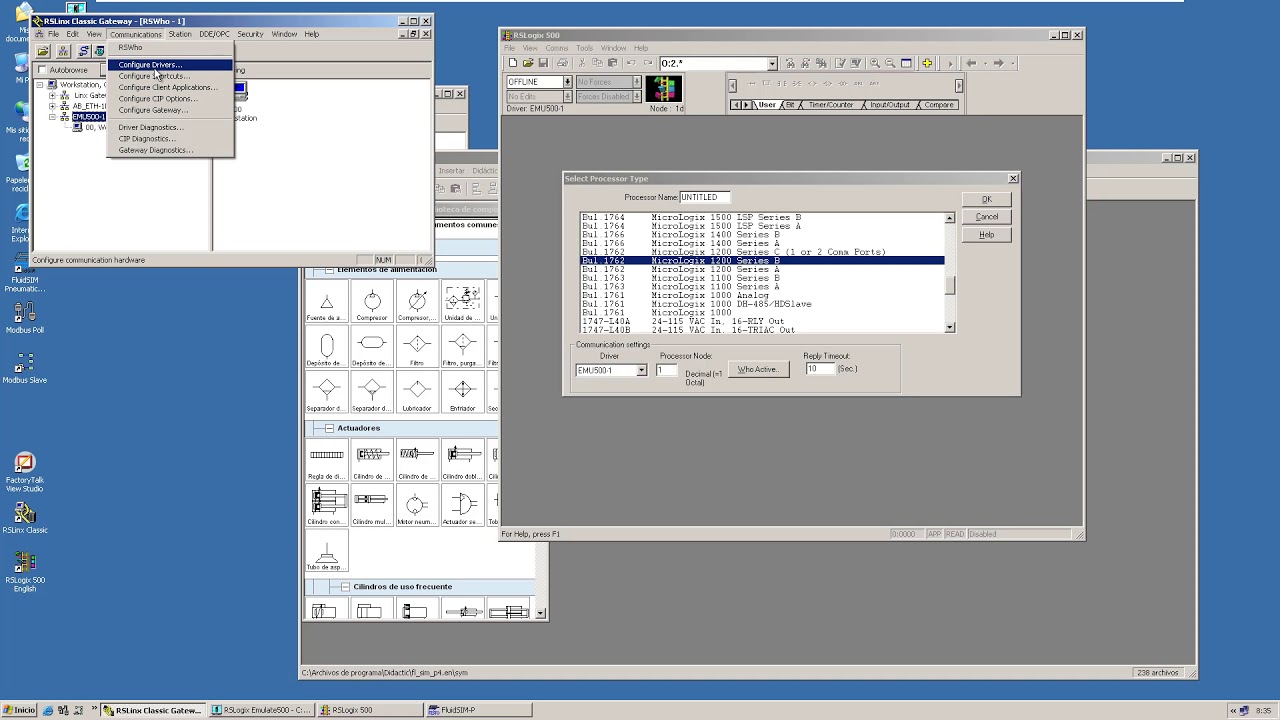
Task: Select the Enfriador symbol
Action: coord(462,393)
